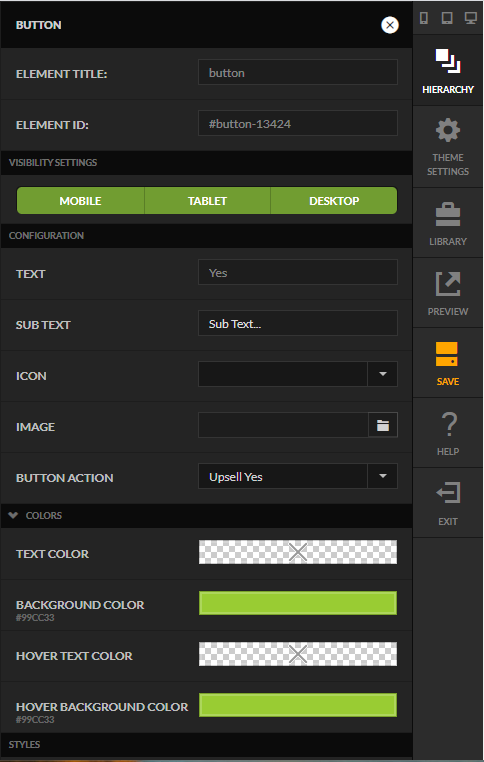Toggle Tablet visibility setting
This screenshot has height=762, width=484.
tap(207, 201)
